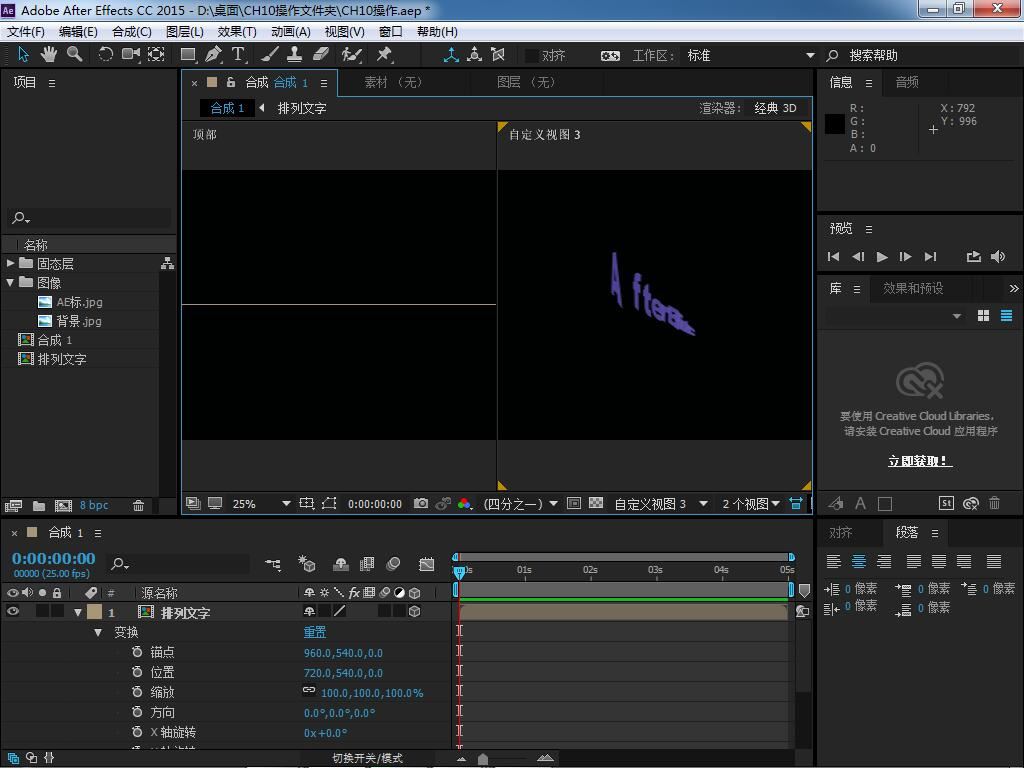Toggle stopwatch for 缩放 property

click(x=136, y=692)
